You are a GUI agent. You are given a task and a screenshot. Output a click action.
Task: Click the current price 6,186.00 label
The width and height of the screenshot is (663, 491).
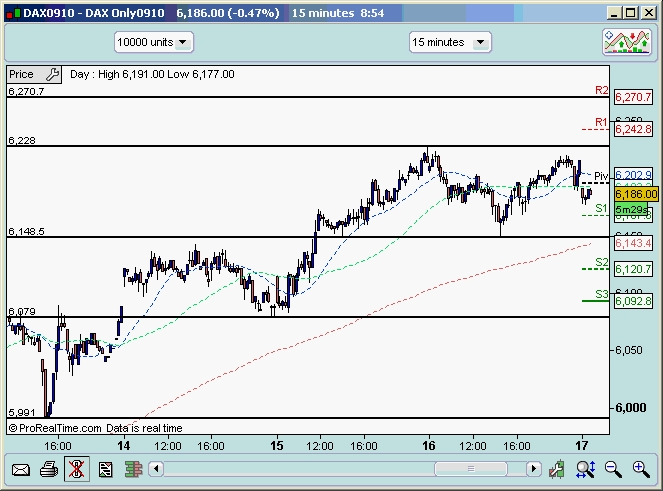(x=636, y=194)
